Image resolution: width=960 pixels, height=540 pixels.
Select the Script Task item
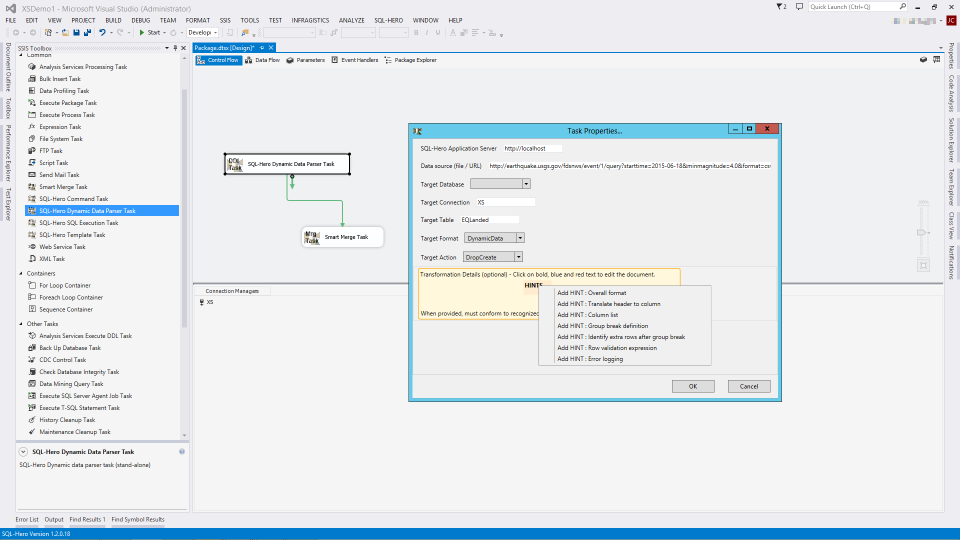[53, 163]
